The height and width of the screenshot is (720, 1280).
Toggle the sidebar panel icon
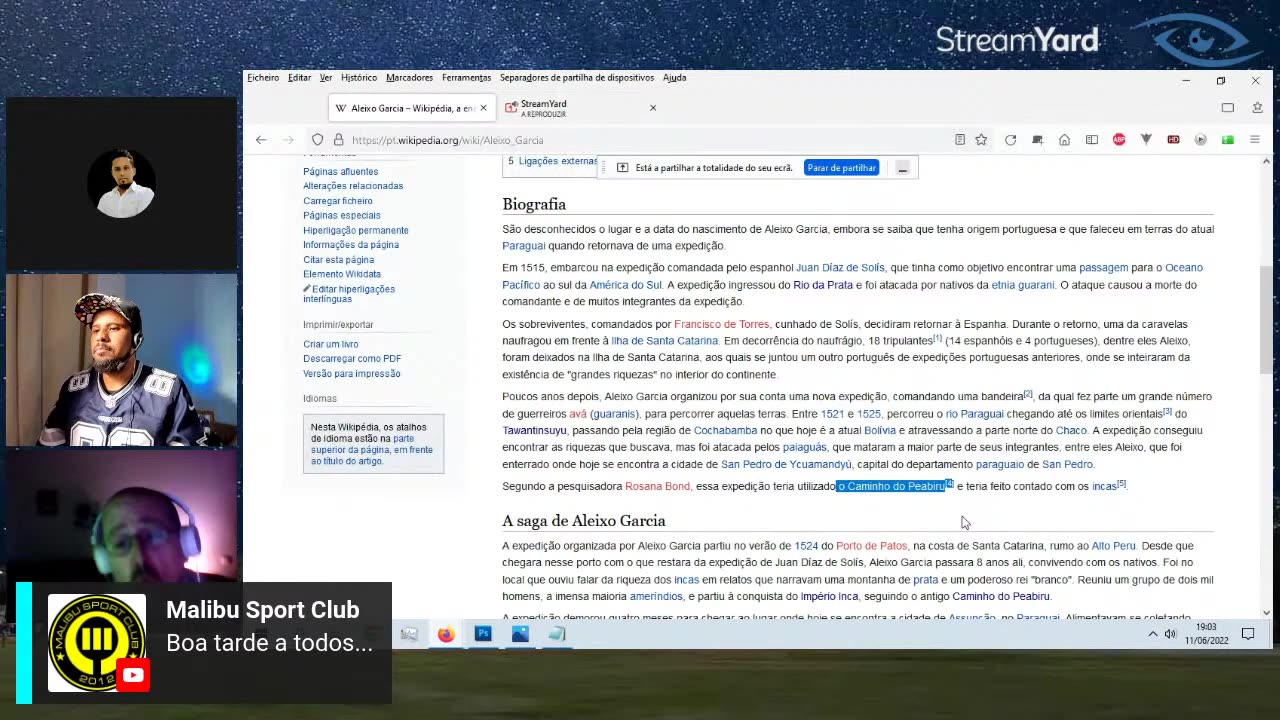(1092, 140)
